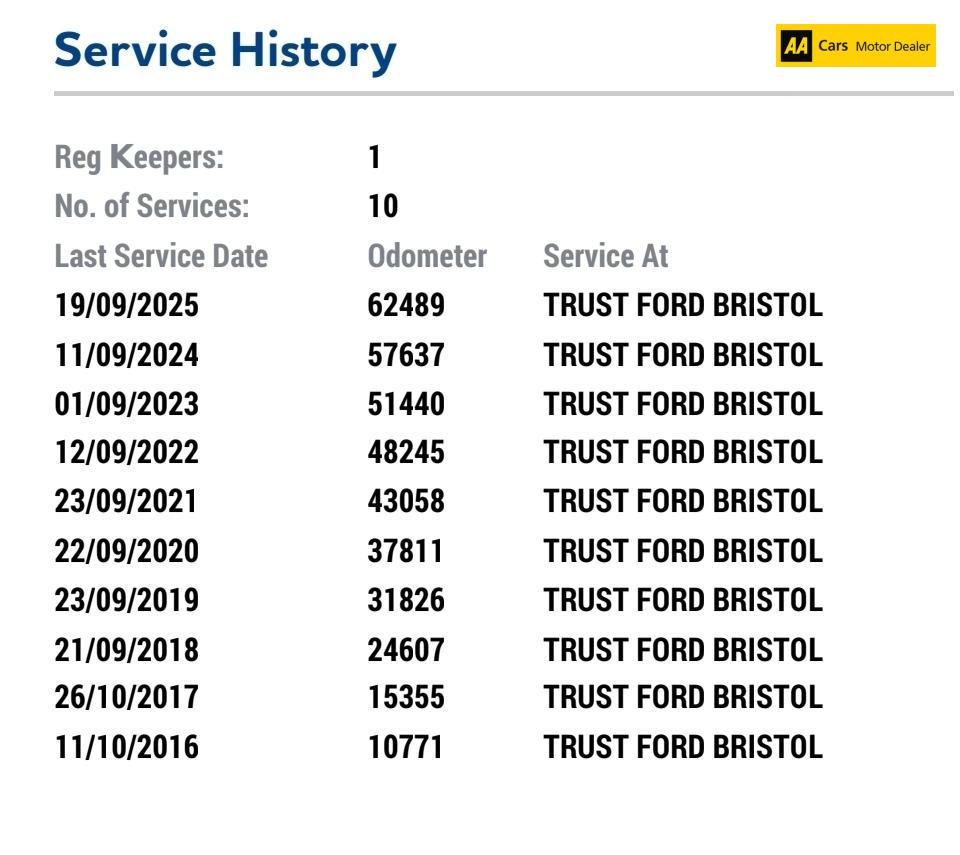Select the 26/10/2017 service date
The width and height of the screenshot is (960, 855).
click(126, 698)
